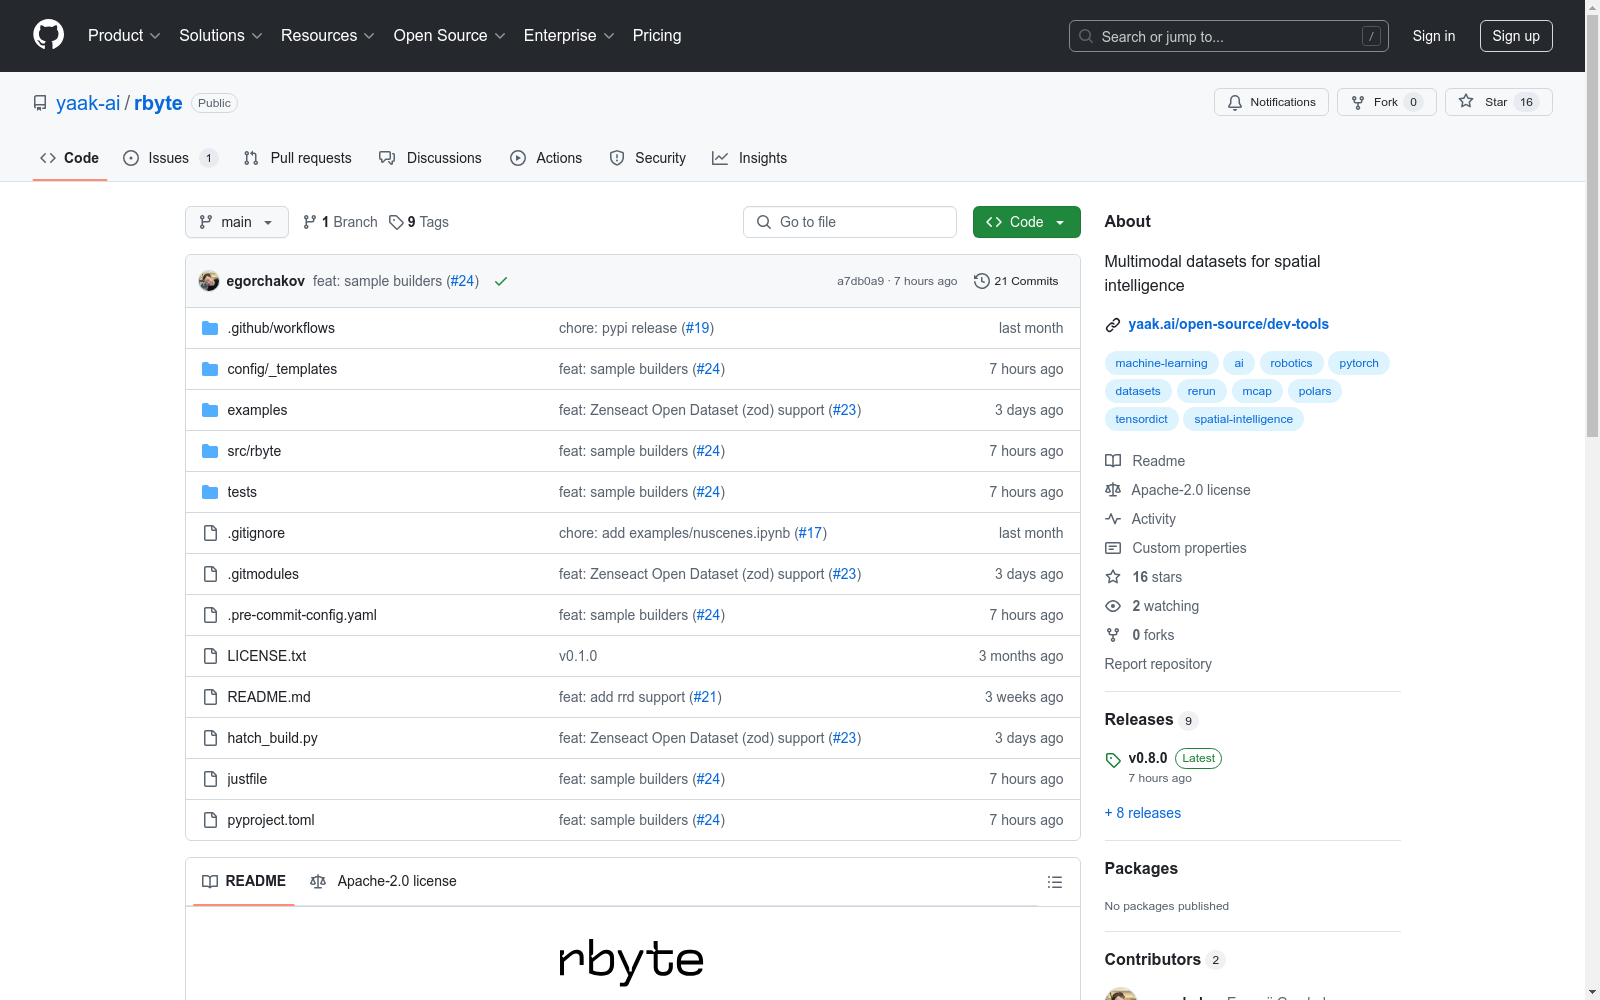
Task: Click the book icon beside Readme
Action: point(1113,461)
